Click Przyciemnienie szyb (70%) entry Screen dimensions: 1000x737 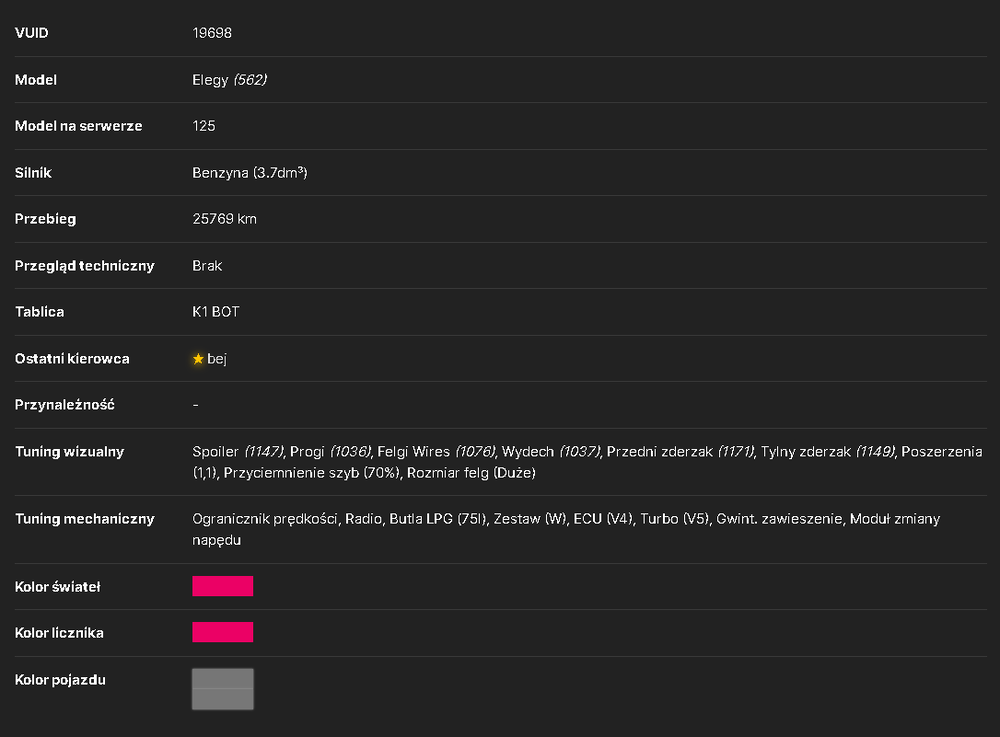[312, 473]
